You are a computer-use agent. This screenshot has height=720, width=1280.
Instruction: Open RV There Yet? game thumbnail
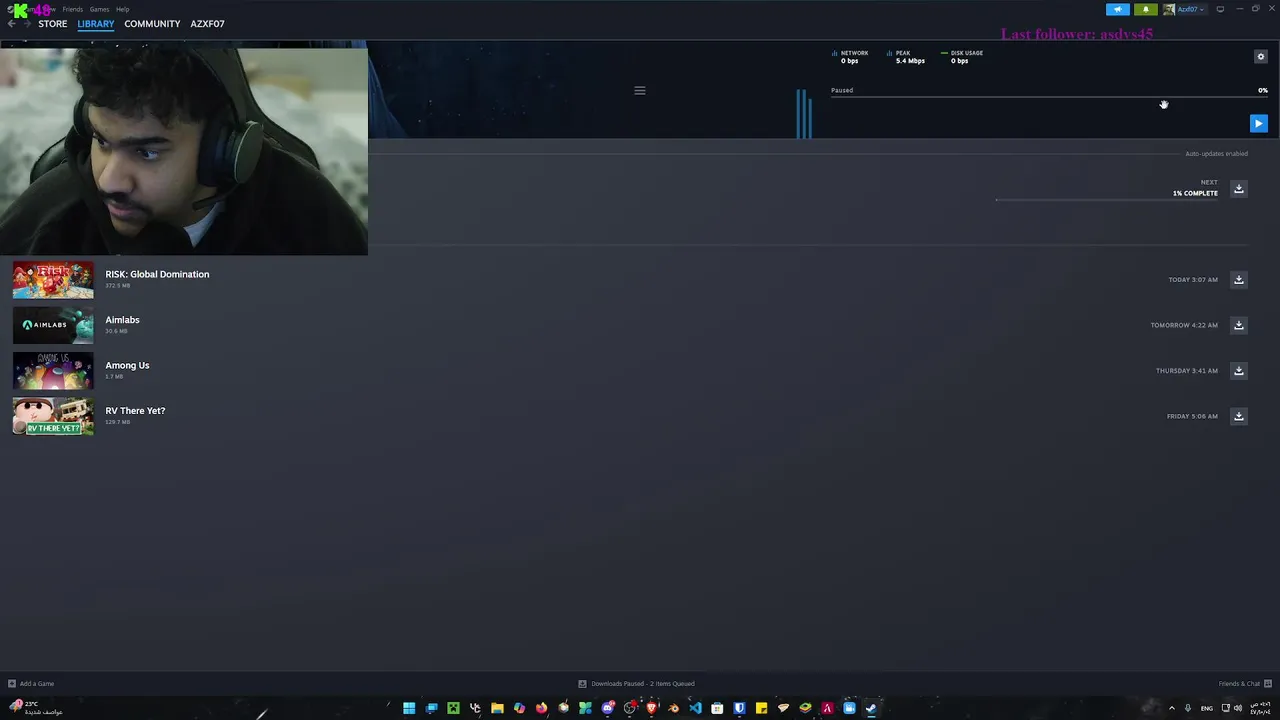coord(53,416)
